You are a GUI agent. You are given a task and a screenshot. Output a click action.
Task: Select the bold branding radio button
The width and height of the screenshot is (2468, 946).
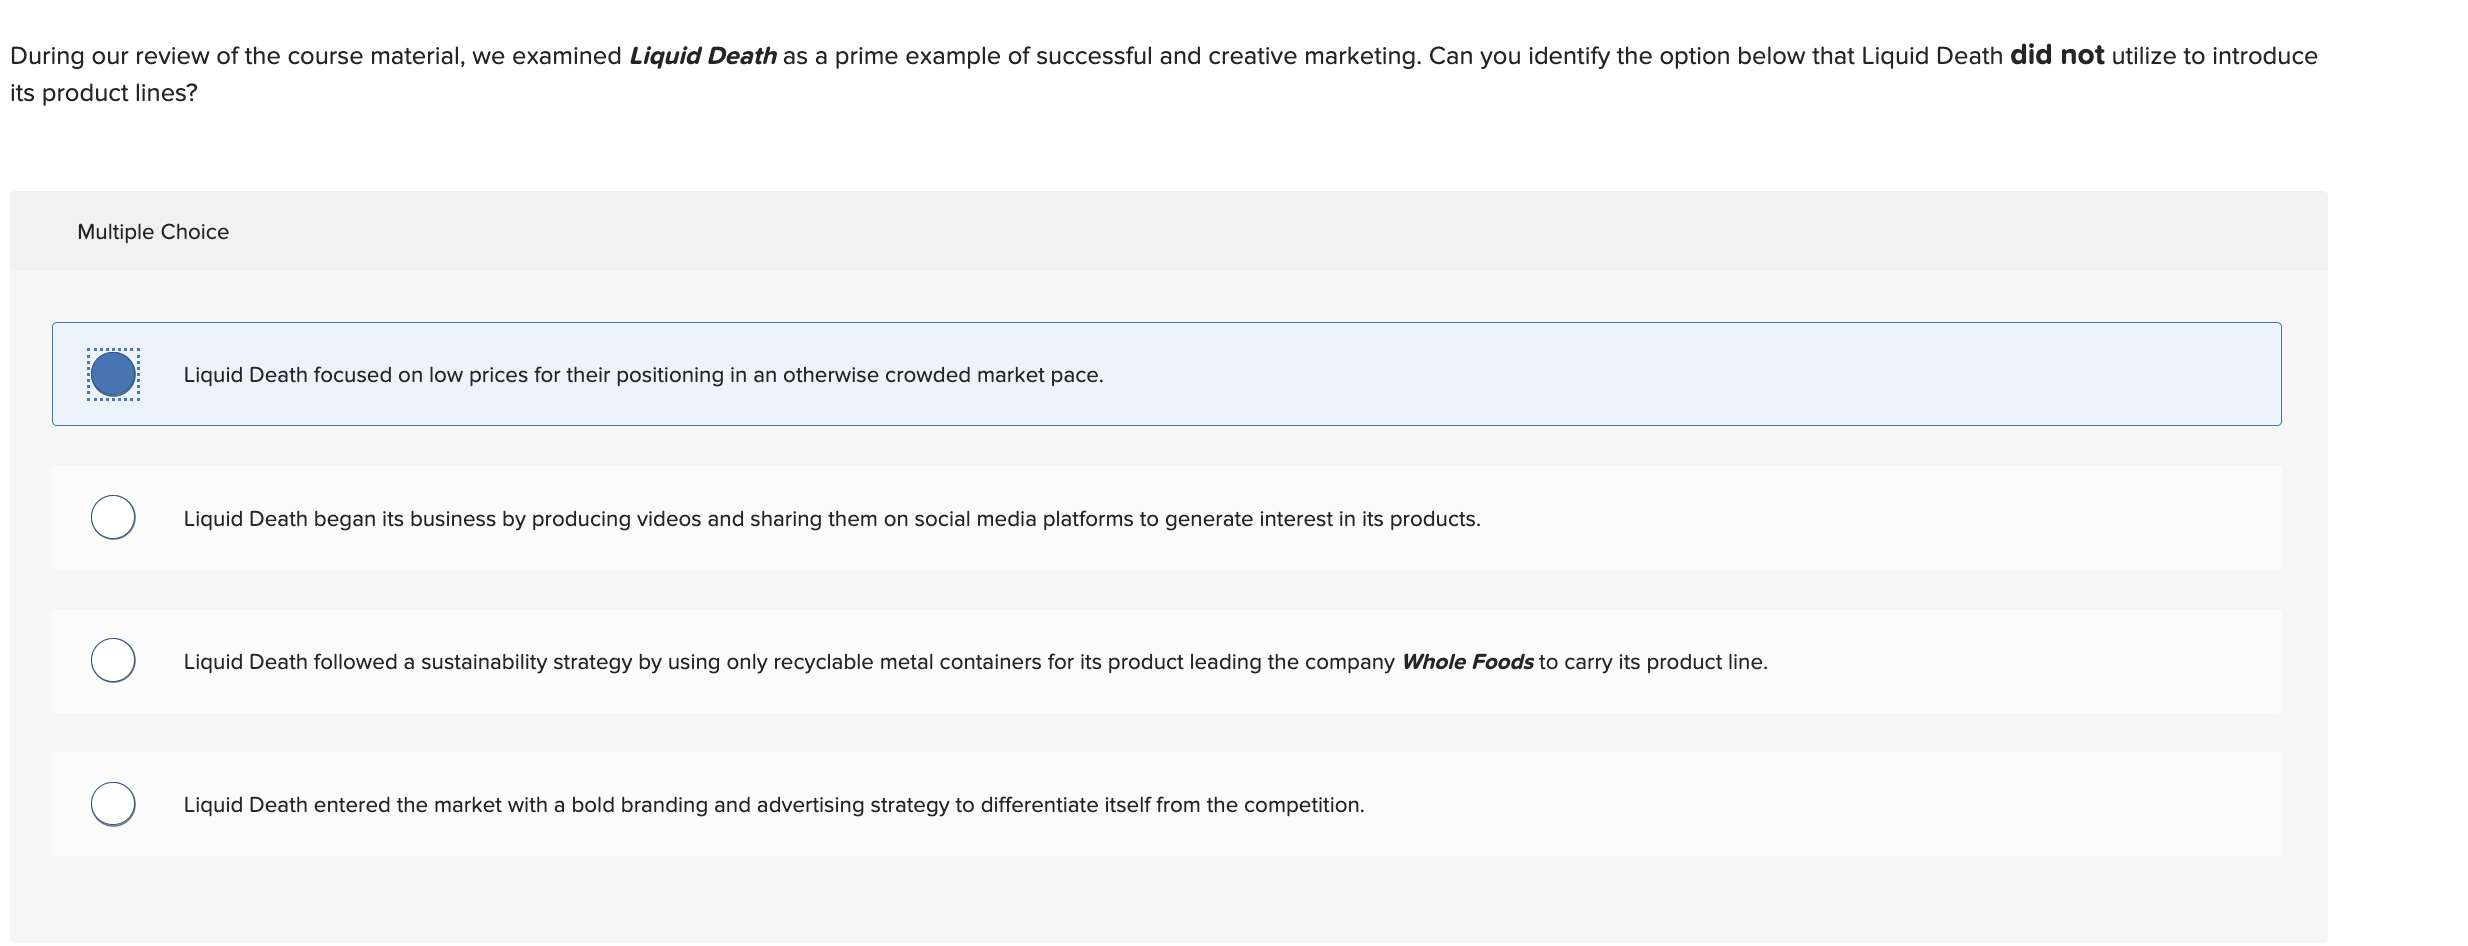113,803
